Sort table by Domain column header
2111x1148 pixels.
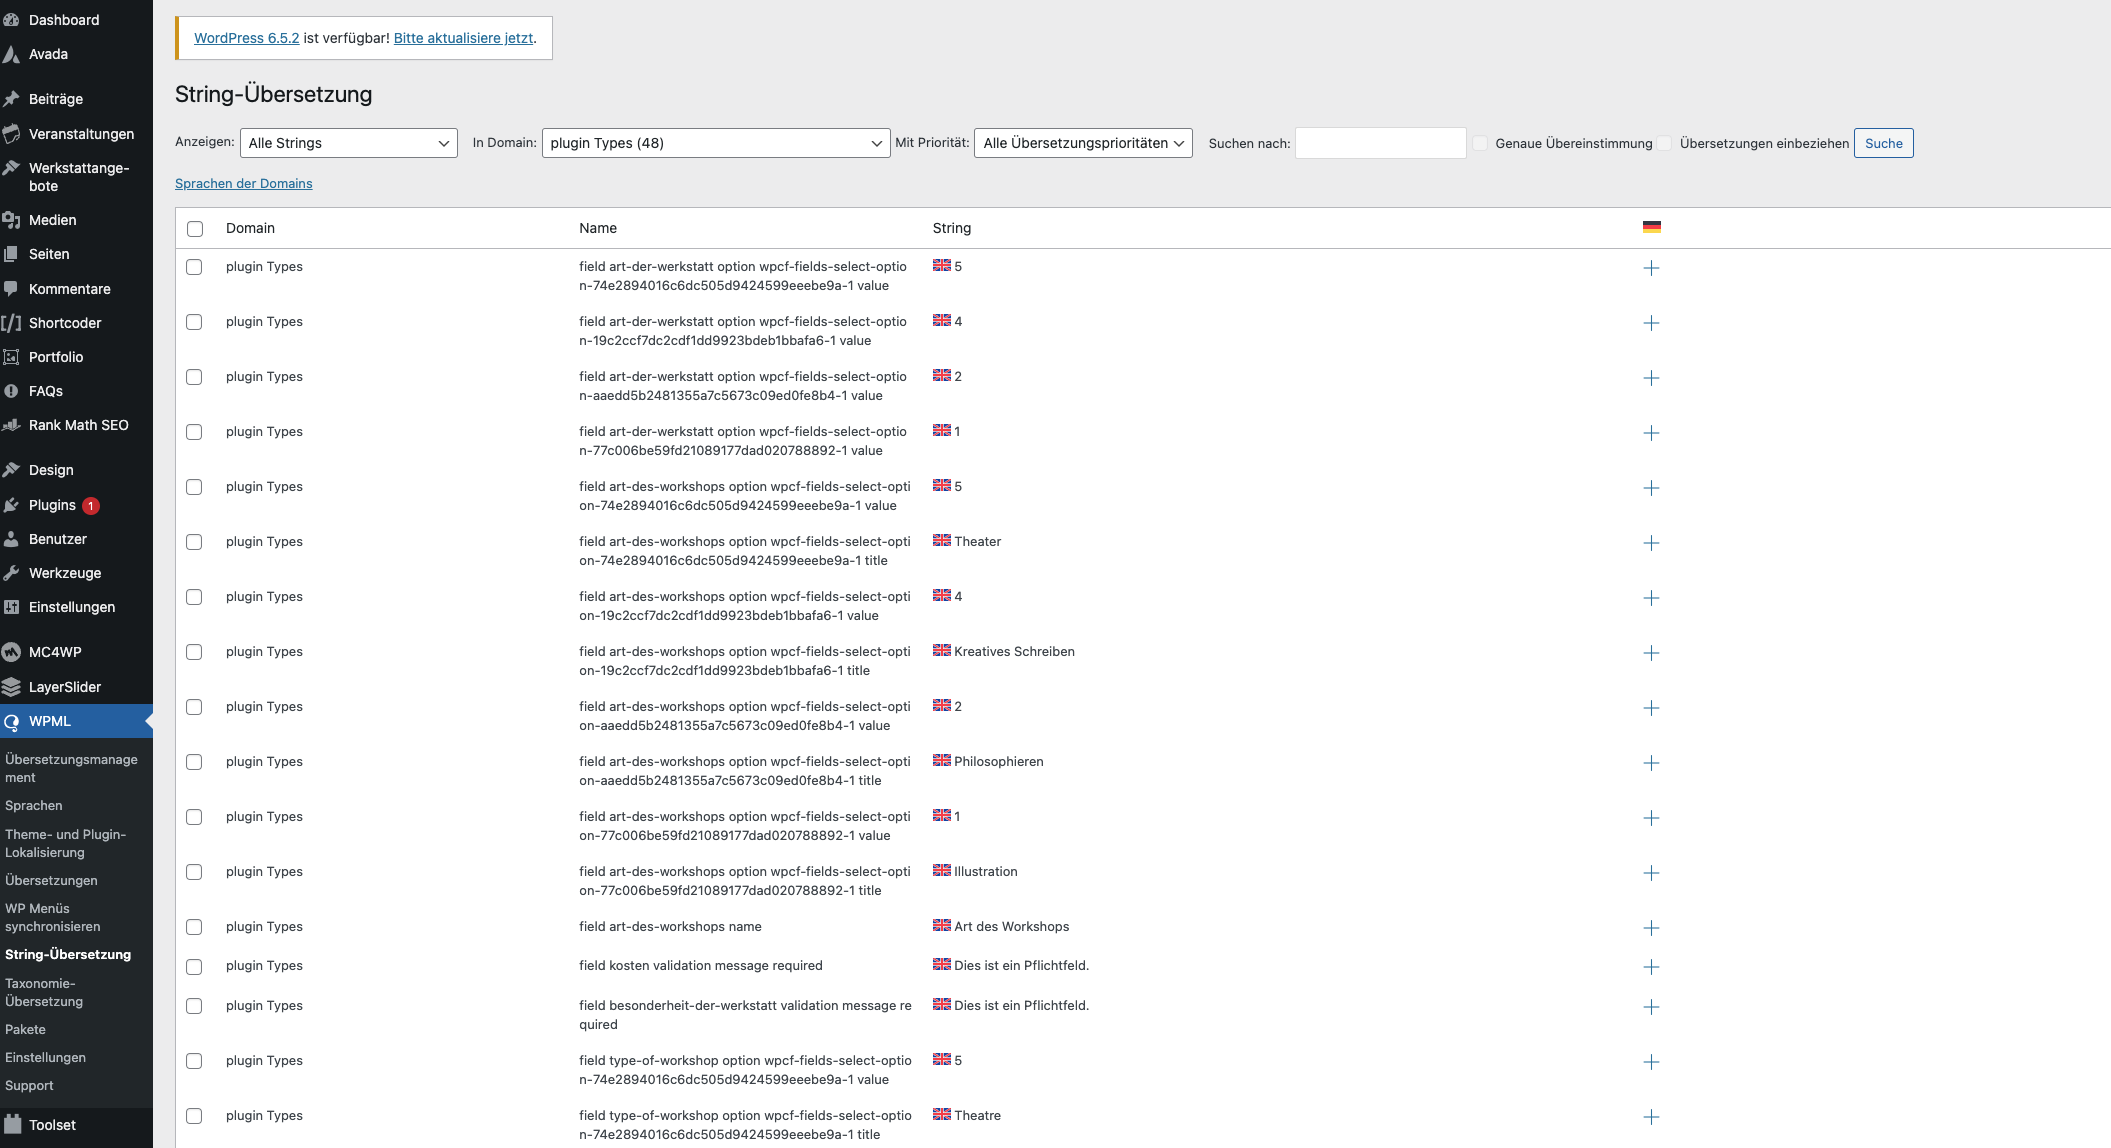pyautogui.click(x=250, y=228)
